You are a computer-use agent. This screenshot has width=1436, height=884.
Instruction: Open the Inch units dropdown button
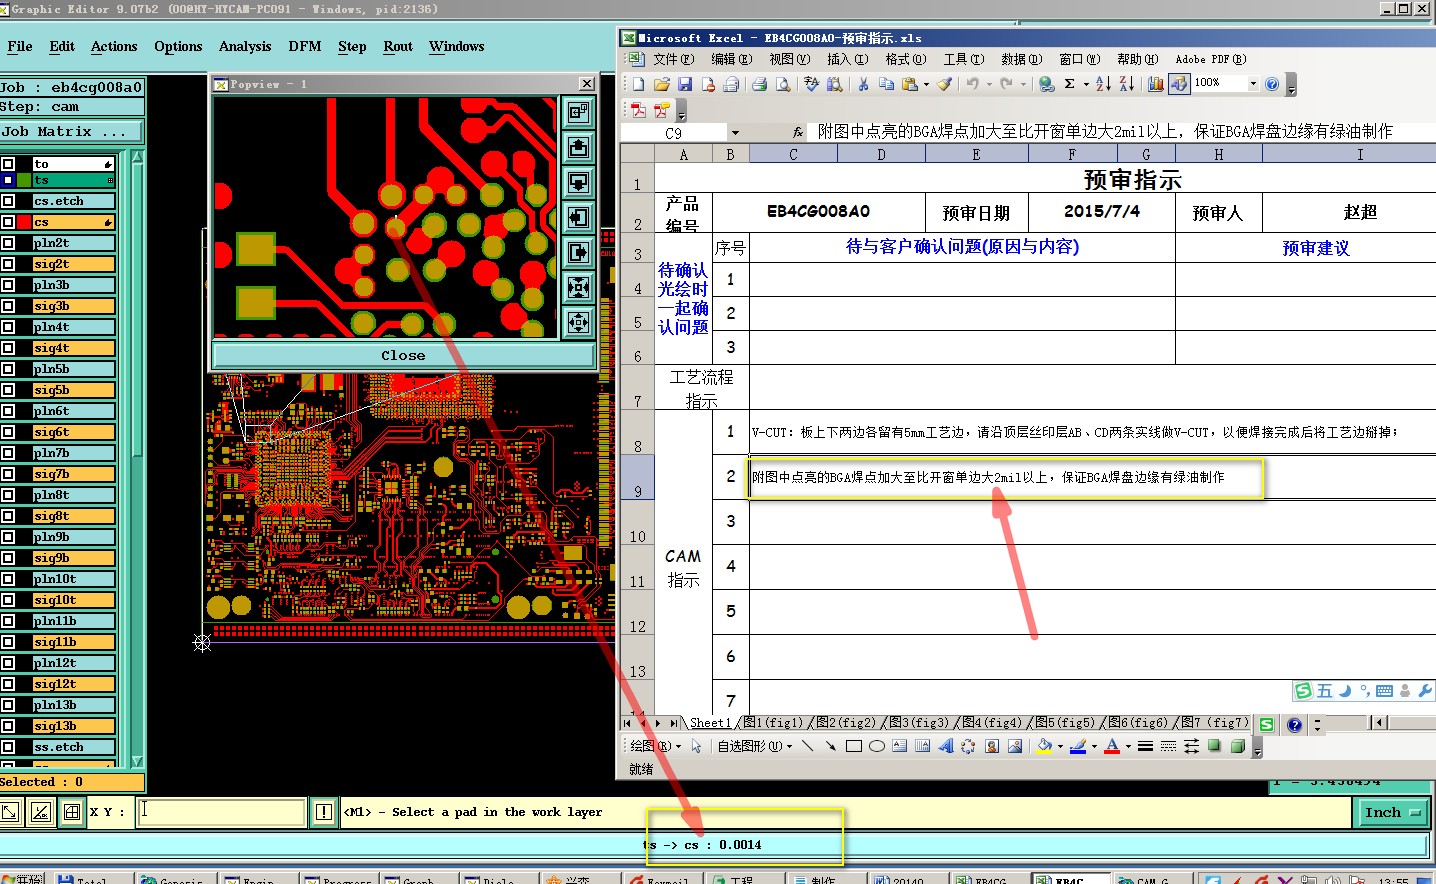pos(1393,812)
